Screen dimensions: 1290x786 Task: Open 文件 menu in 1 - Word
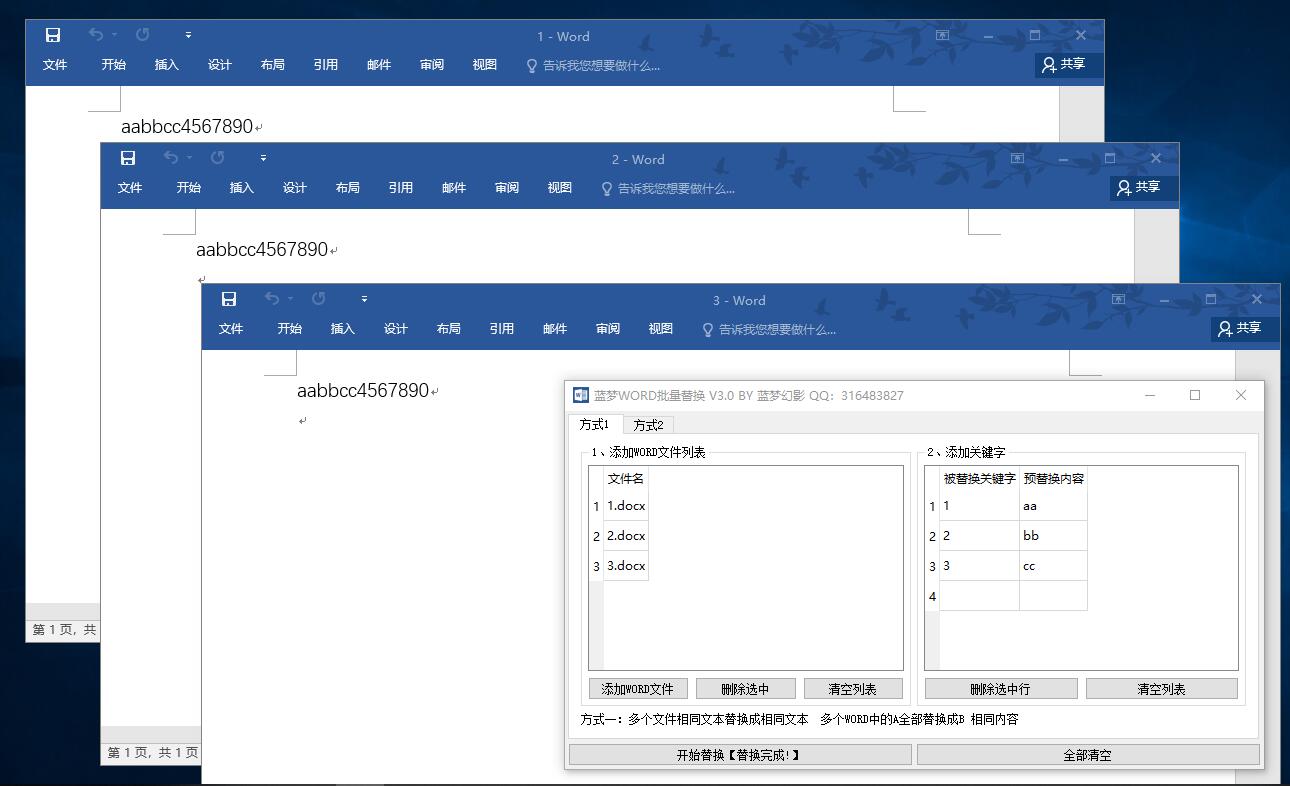[x=55, y=65]
